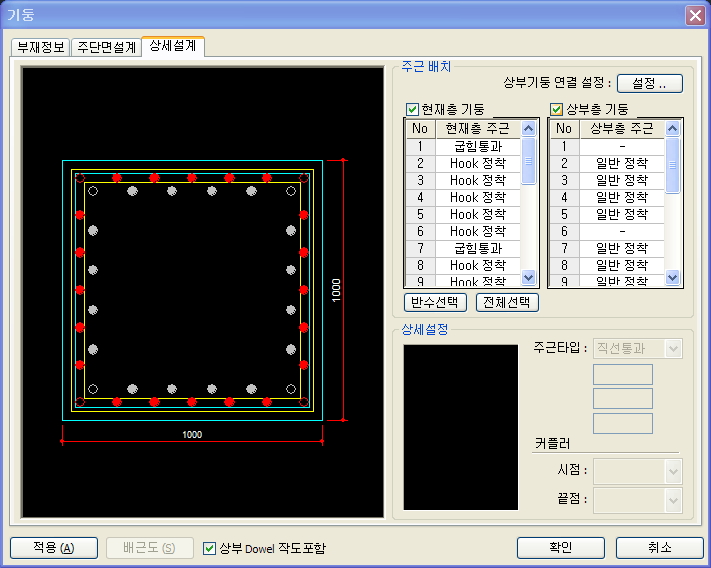Select row 7 일반 정착 in 상부층 list
This screenshot has height=568, width=711.
click(622, 248)
